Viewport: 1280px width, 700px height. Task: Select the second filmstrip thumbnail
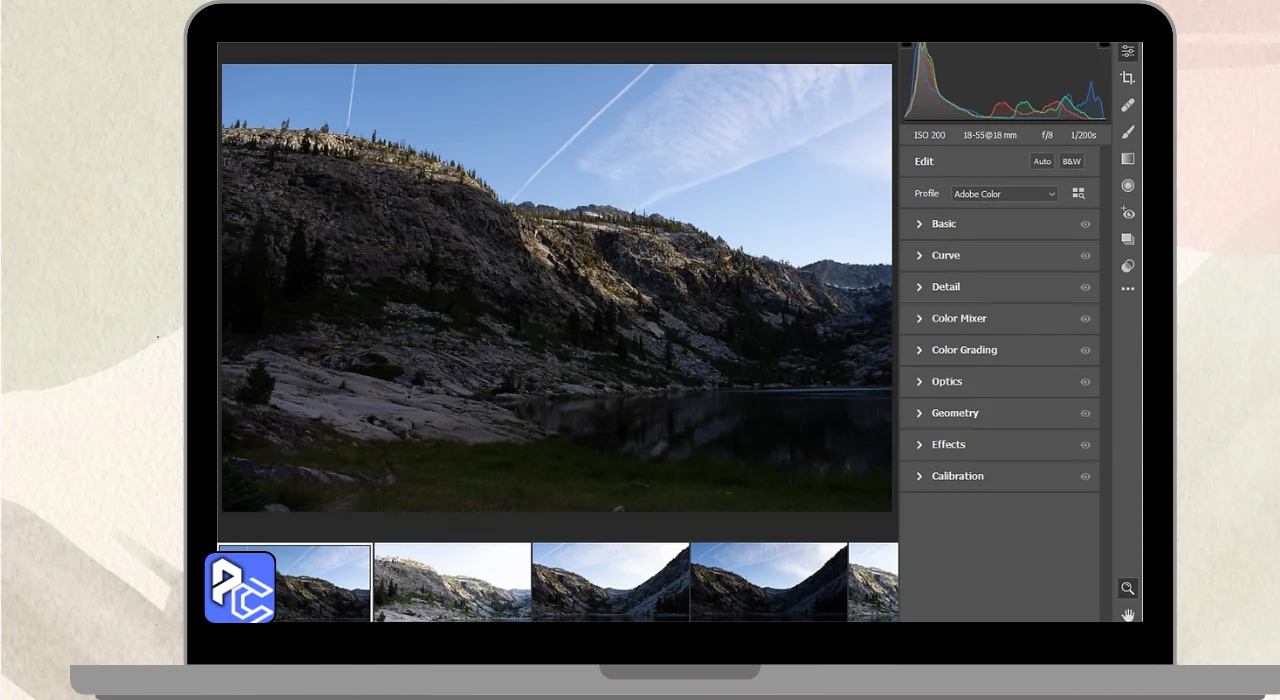[x=452, y=582]
